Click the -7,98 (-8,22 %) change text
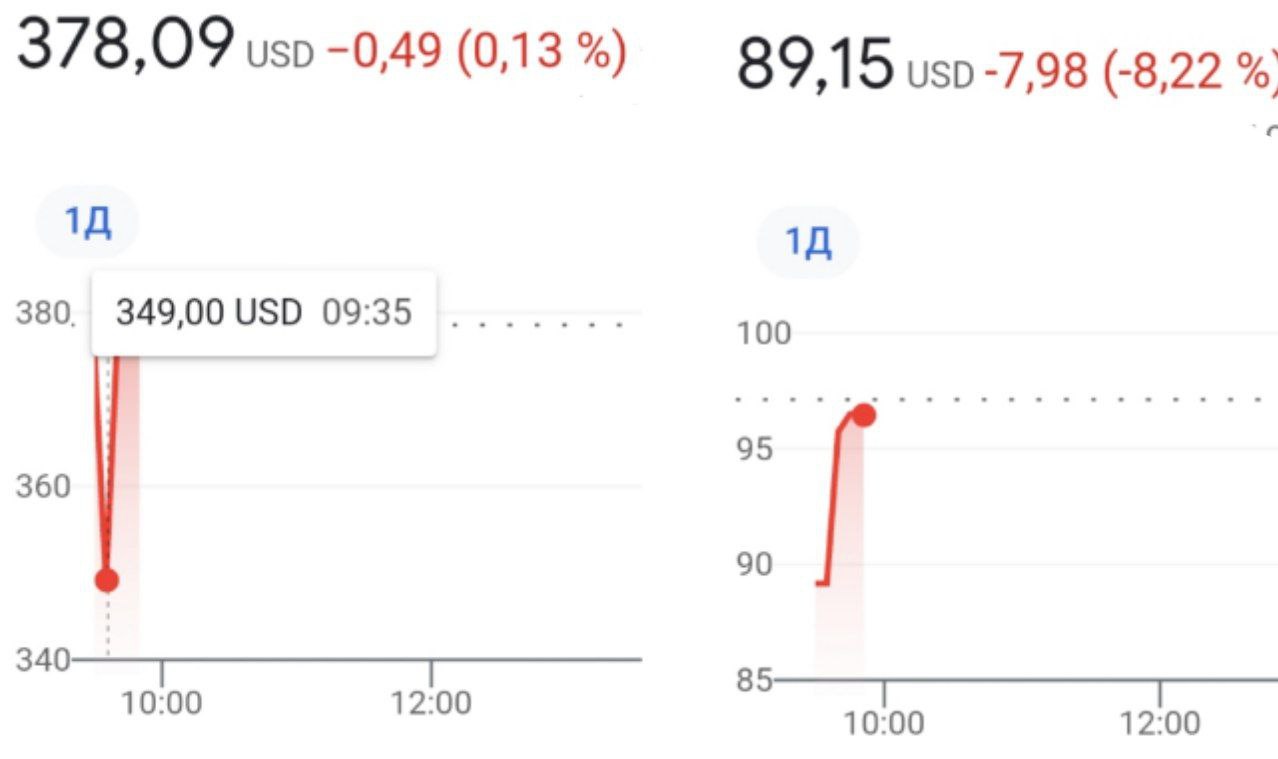This screenshot has width=1278, height=759. pyautogui.click(x=1130, y=68)
